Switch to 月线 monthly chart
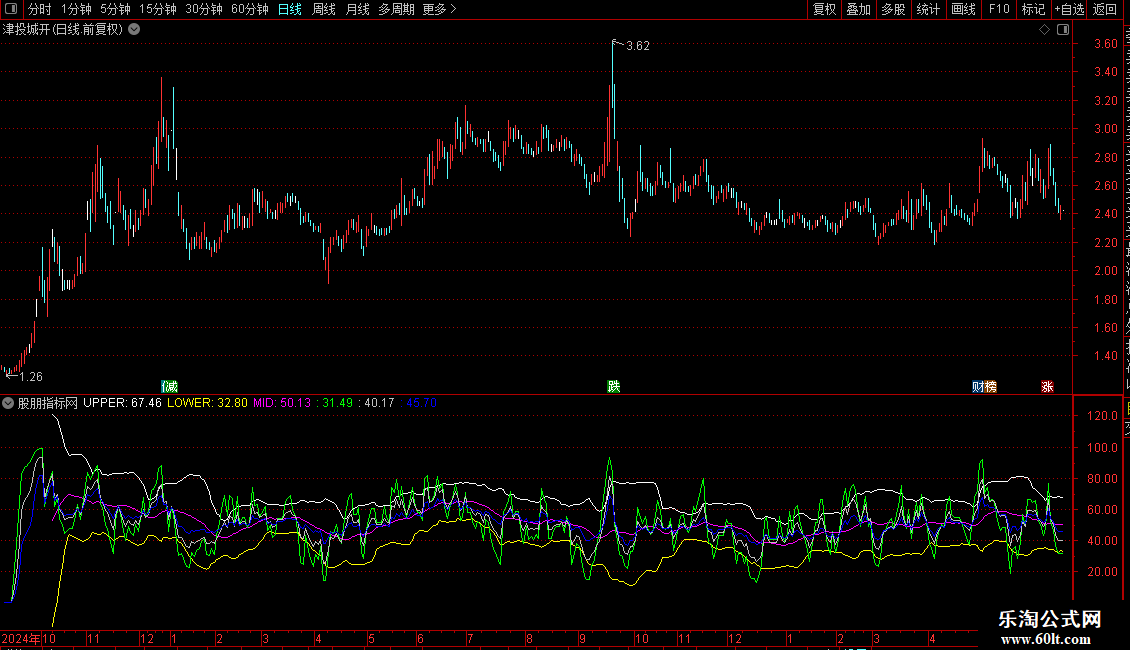Viewport: 1130px width, 650px height. pos(357,9)
